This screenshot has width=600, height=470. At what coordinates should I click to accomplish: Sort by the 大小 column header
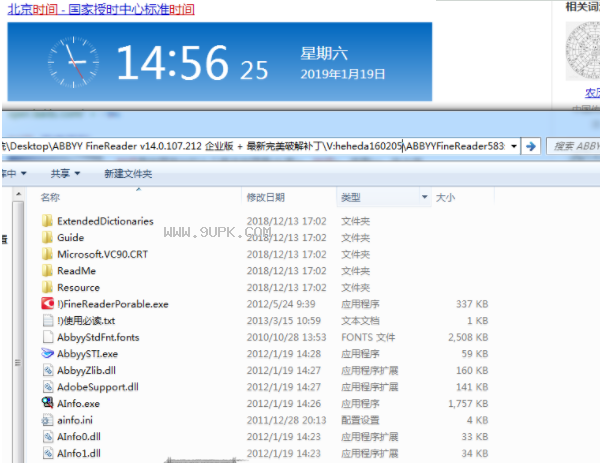tap(445, 197)
